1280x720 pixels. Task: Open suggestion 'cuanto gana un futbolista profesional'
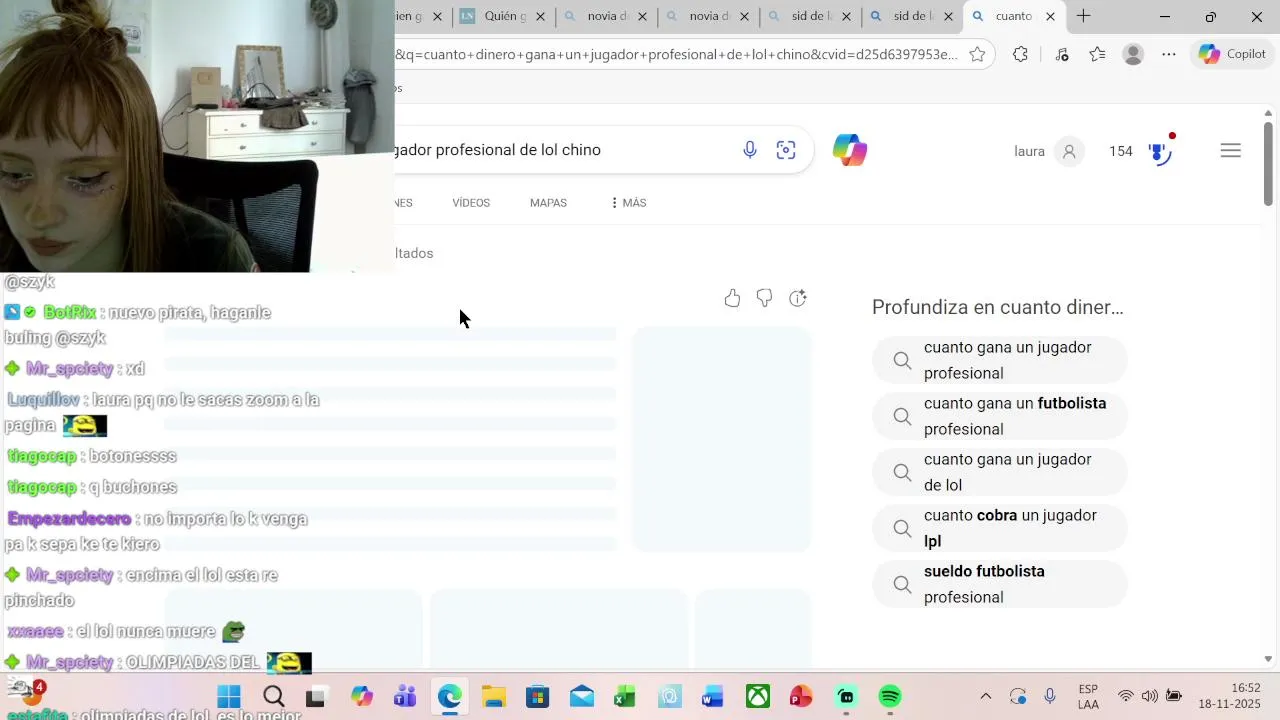(1000, 416)
